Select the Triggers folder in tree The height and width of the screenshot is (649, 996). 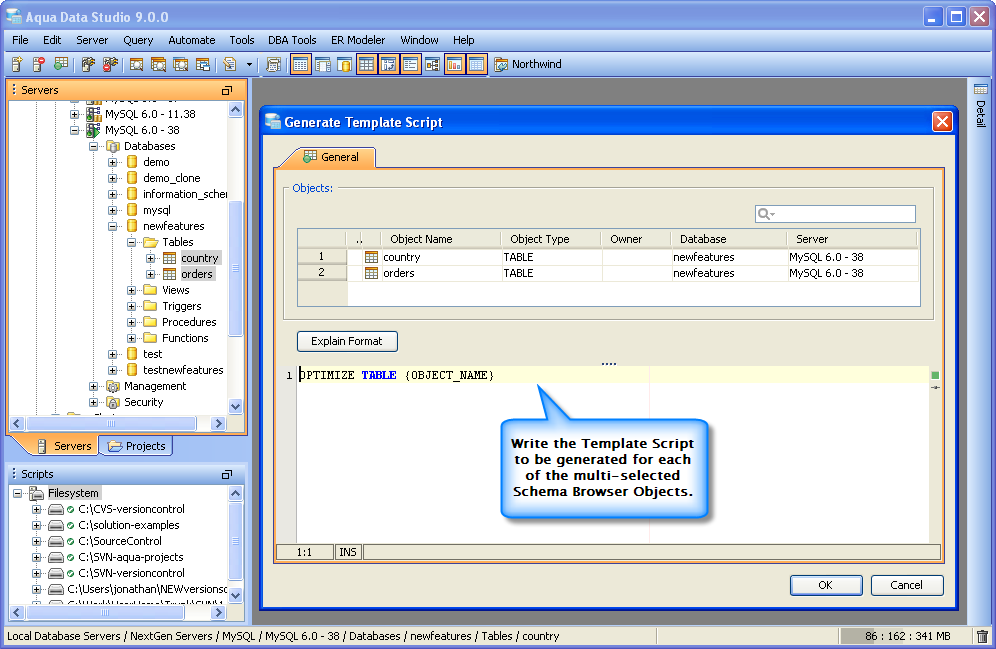click(x=182, y=306)
